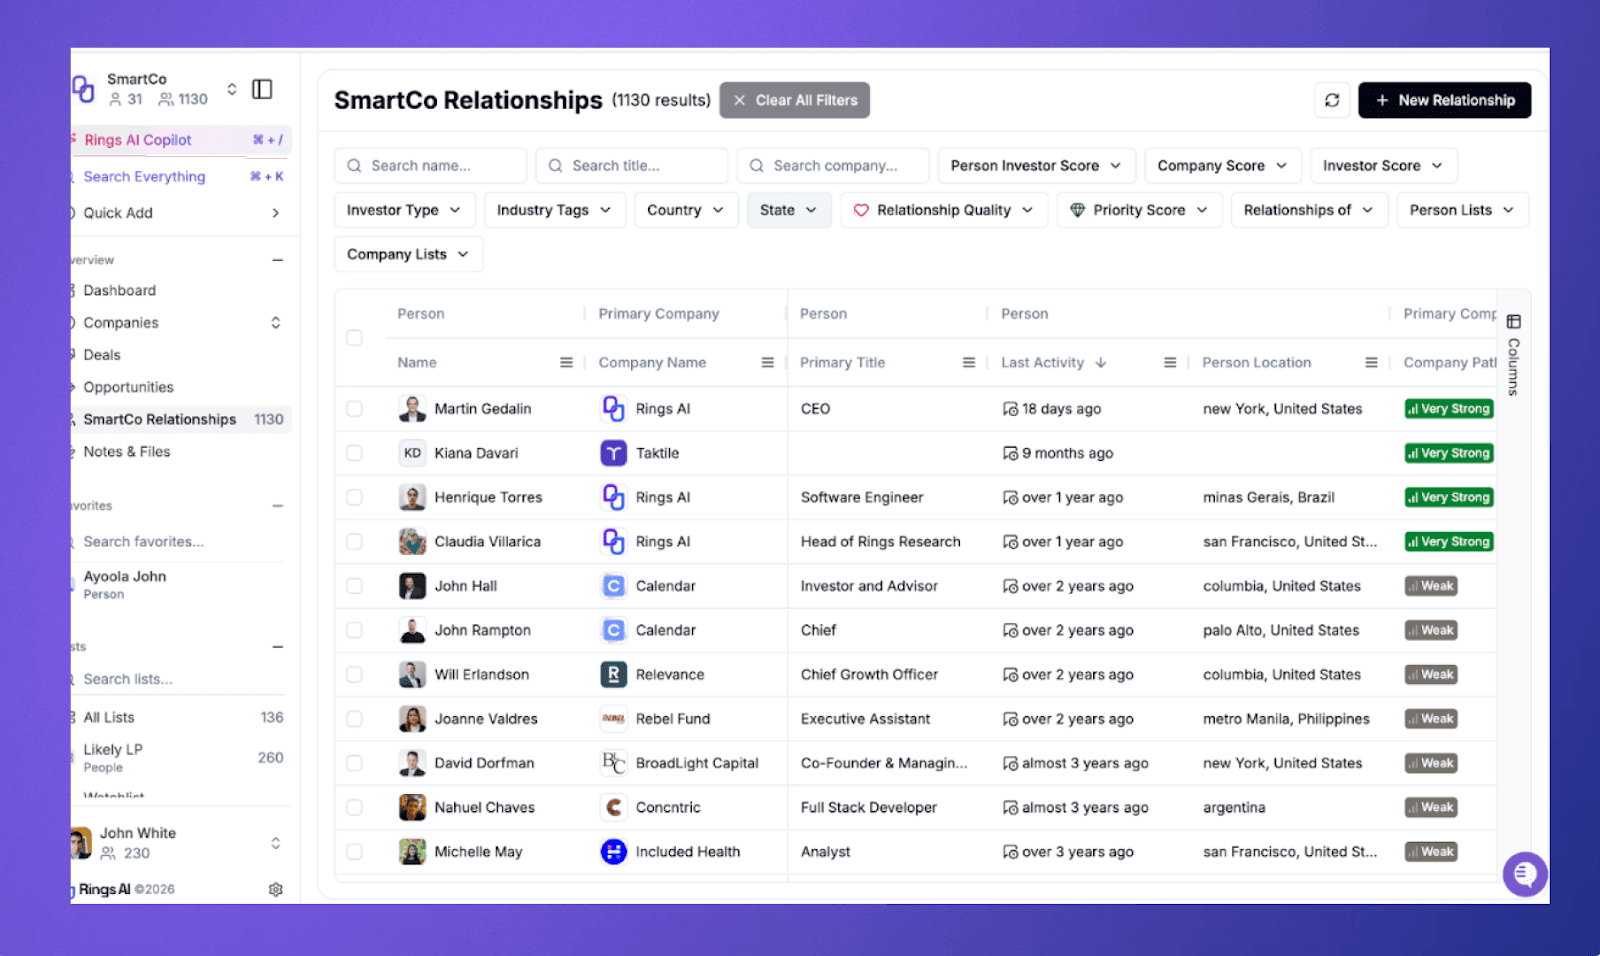Click Rings AI logo in Henrique Torres row
The height and width of the screenshot is (956, 1600).
613,497
